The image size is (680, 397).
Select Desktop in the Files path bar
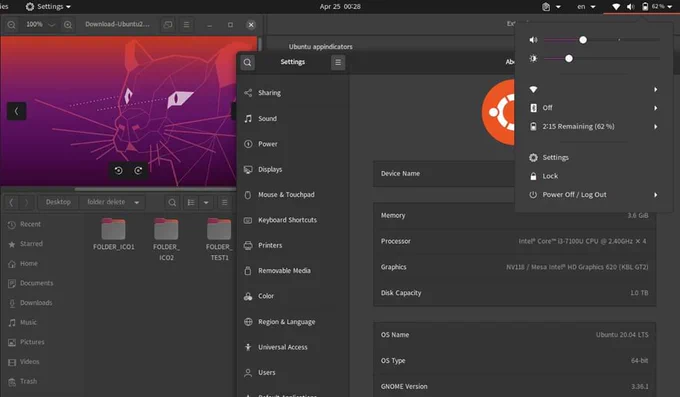(58, 202)
